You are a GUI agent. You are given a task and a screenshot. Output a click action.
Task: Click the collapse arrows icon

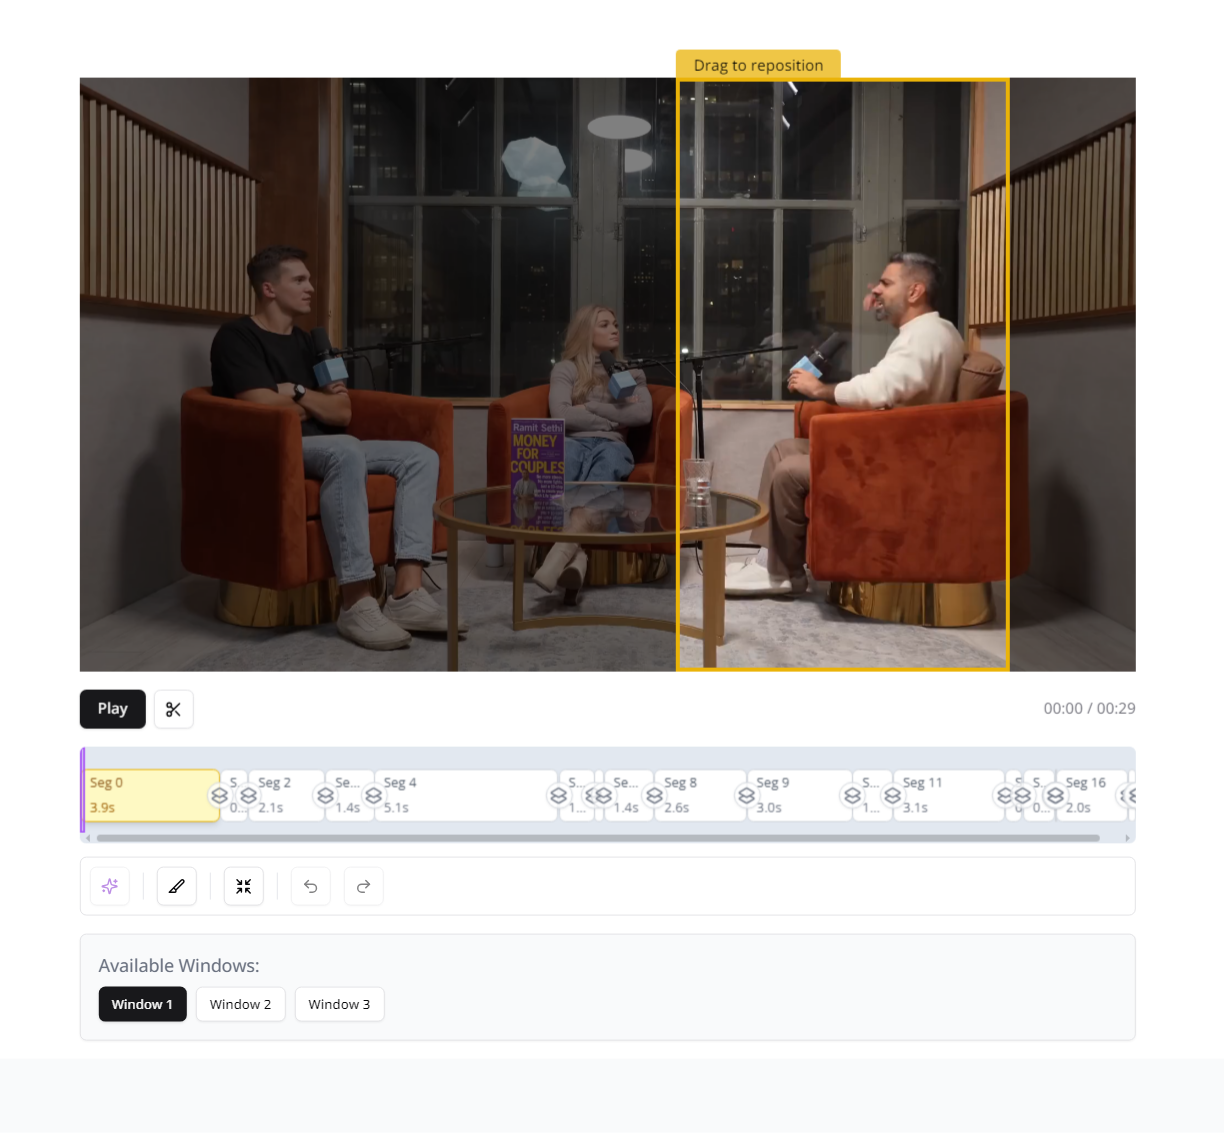click(x=244, y=886)
